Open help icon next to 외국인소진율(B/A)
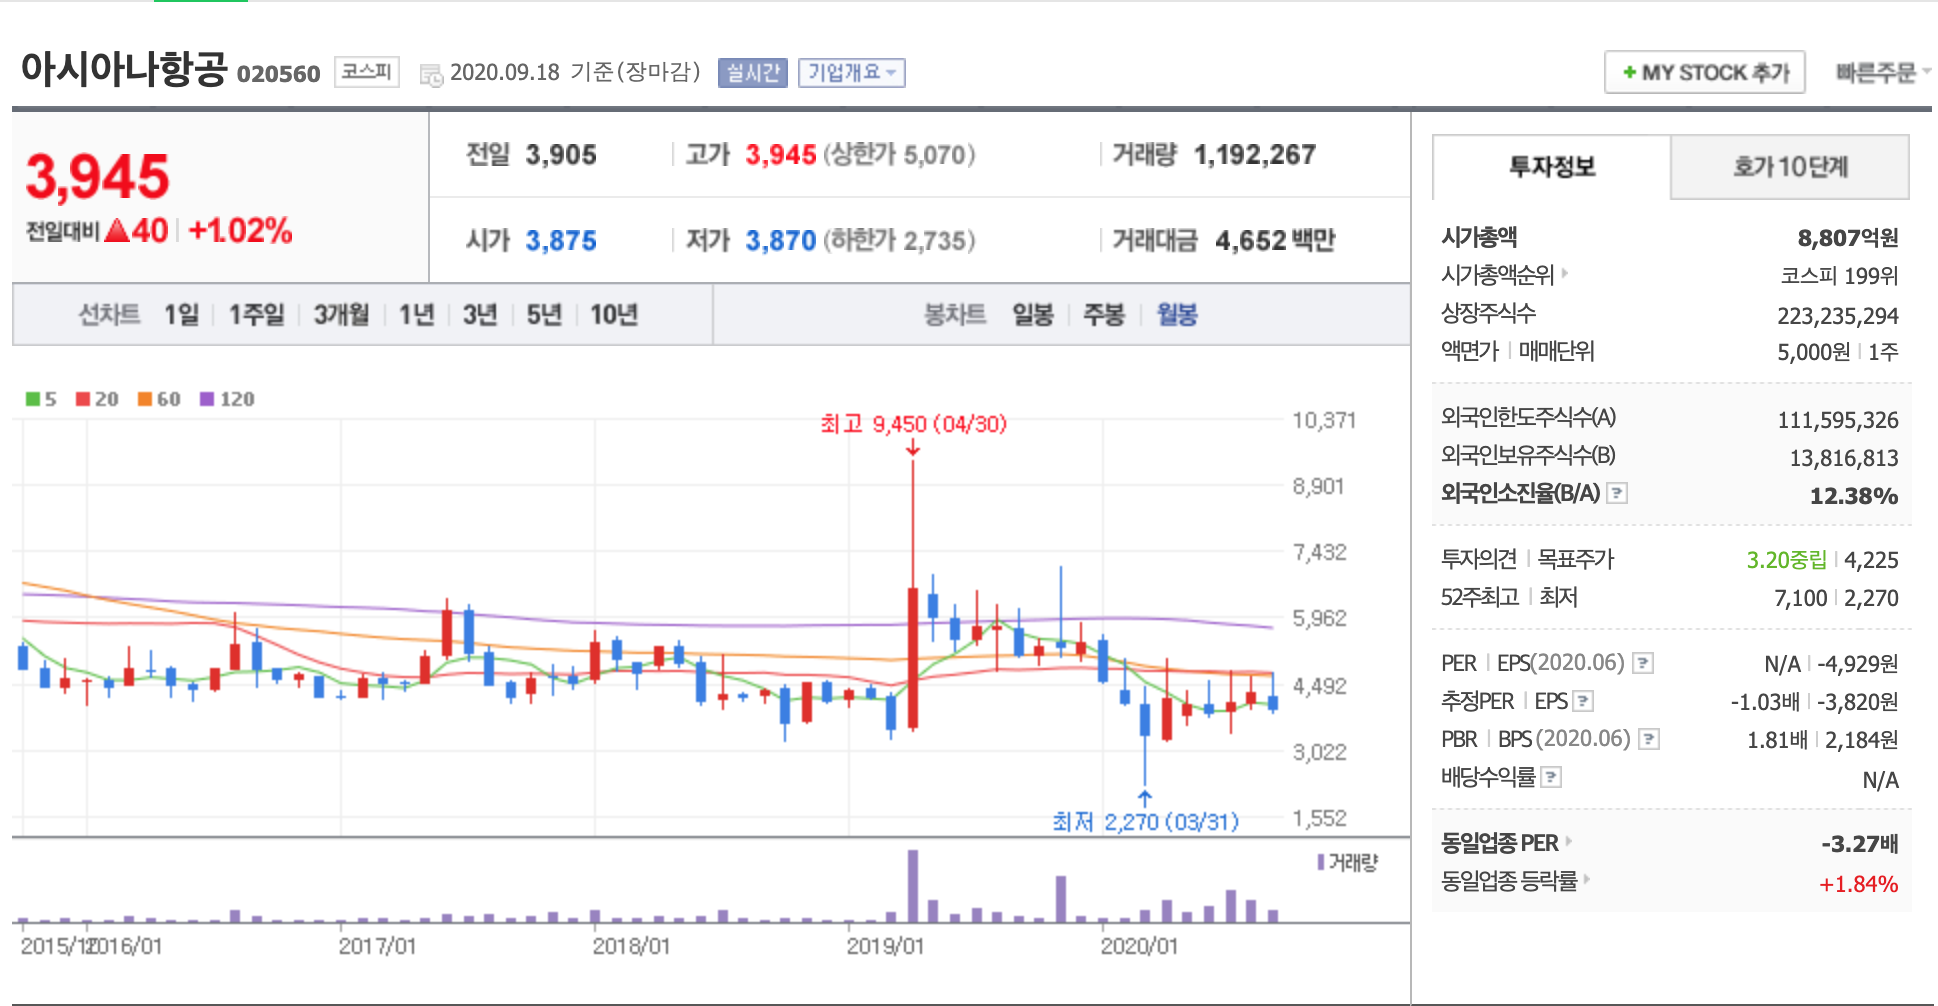1938x1006 pixels. pos(1617,493)
